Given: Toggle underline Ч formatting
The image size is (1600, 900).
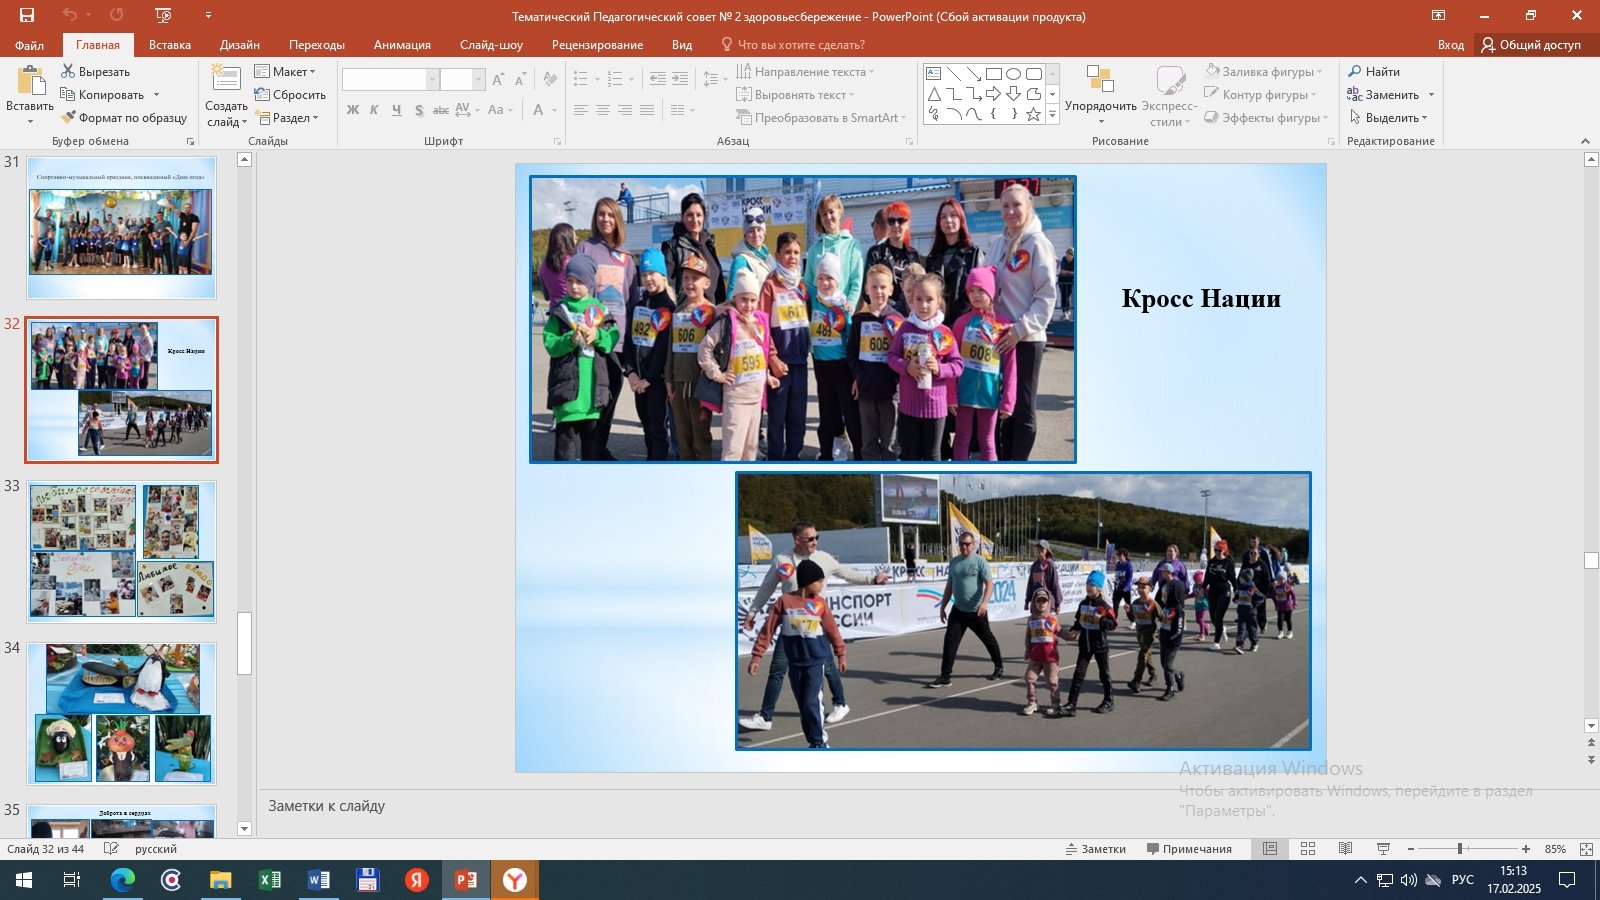Looking at the screenshot, I should [397, 110].
